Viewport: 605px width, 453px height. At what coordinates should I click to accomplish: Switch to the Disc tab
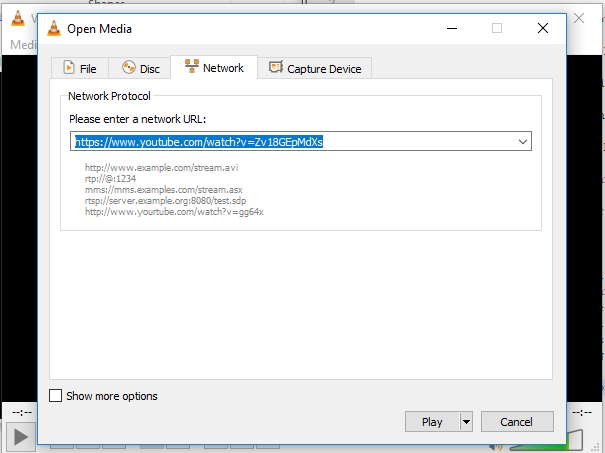coord(140,68)
